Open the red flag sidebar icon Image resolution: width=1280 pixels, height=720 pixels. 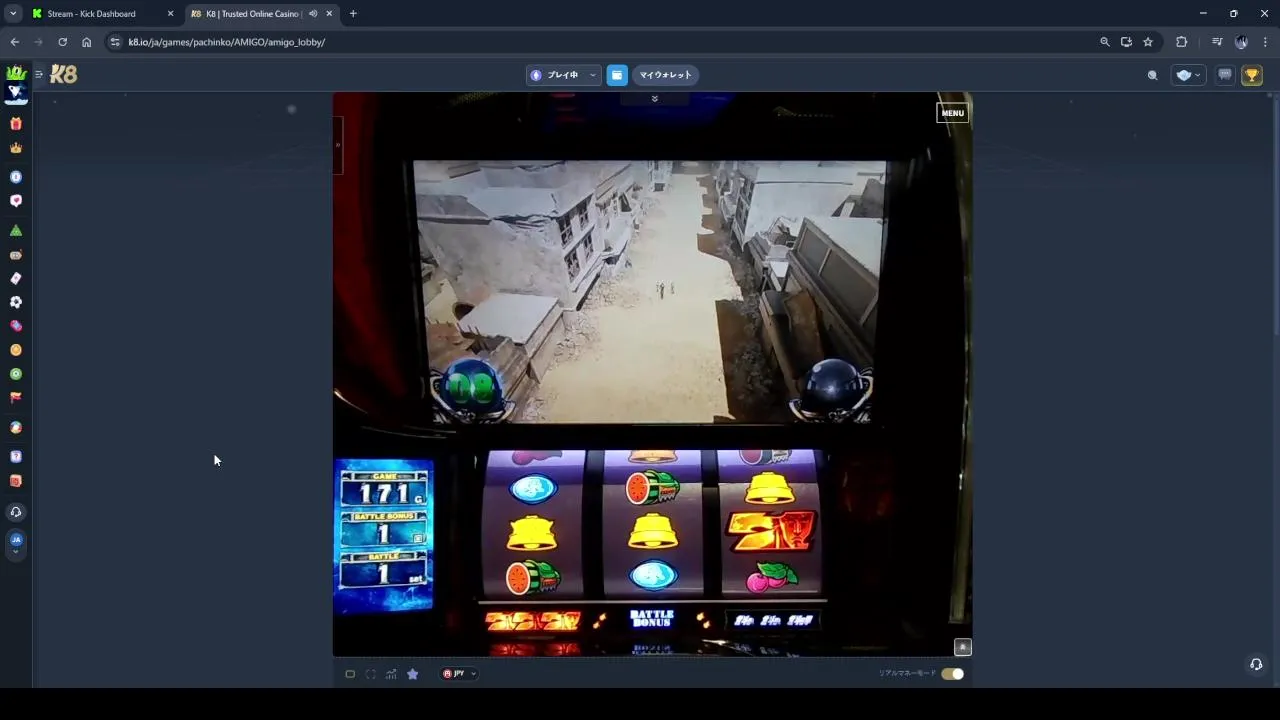point(15,397)
